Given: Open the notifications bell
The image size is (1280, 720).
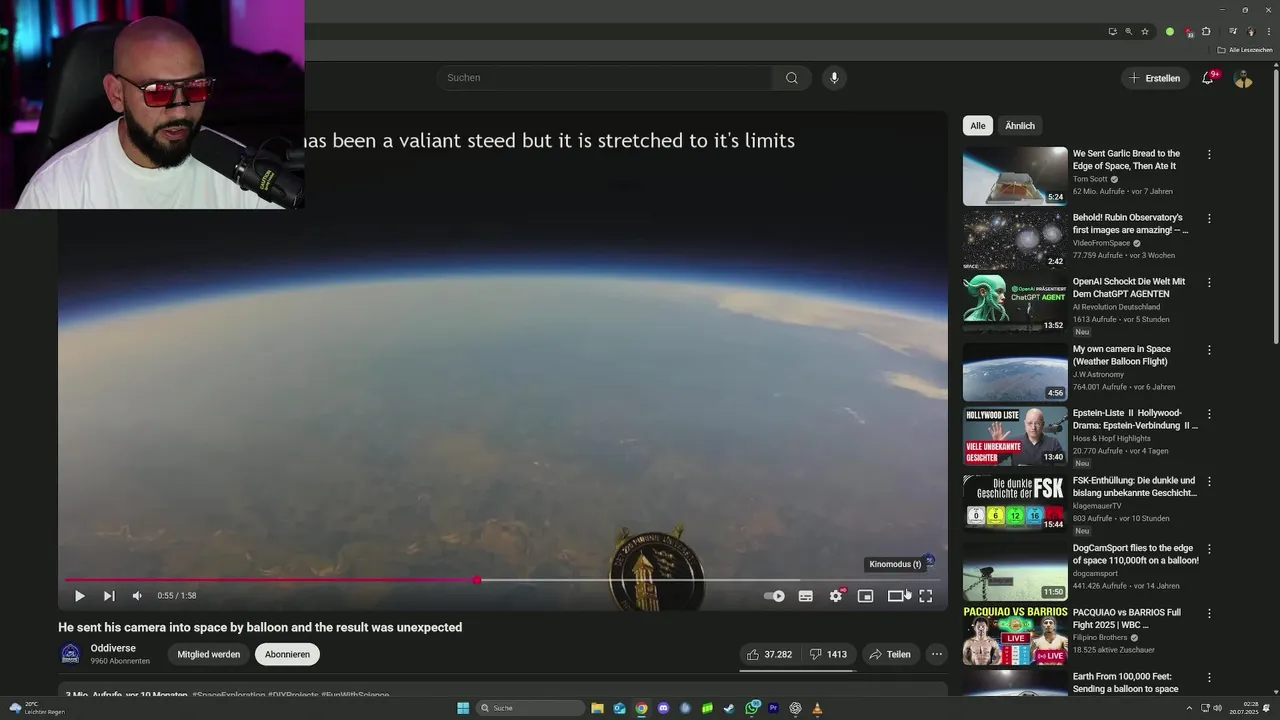Looking at the screenshot, I should tap(1208, 78).
